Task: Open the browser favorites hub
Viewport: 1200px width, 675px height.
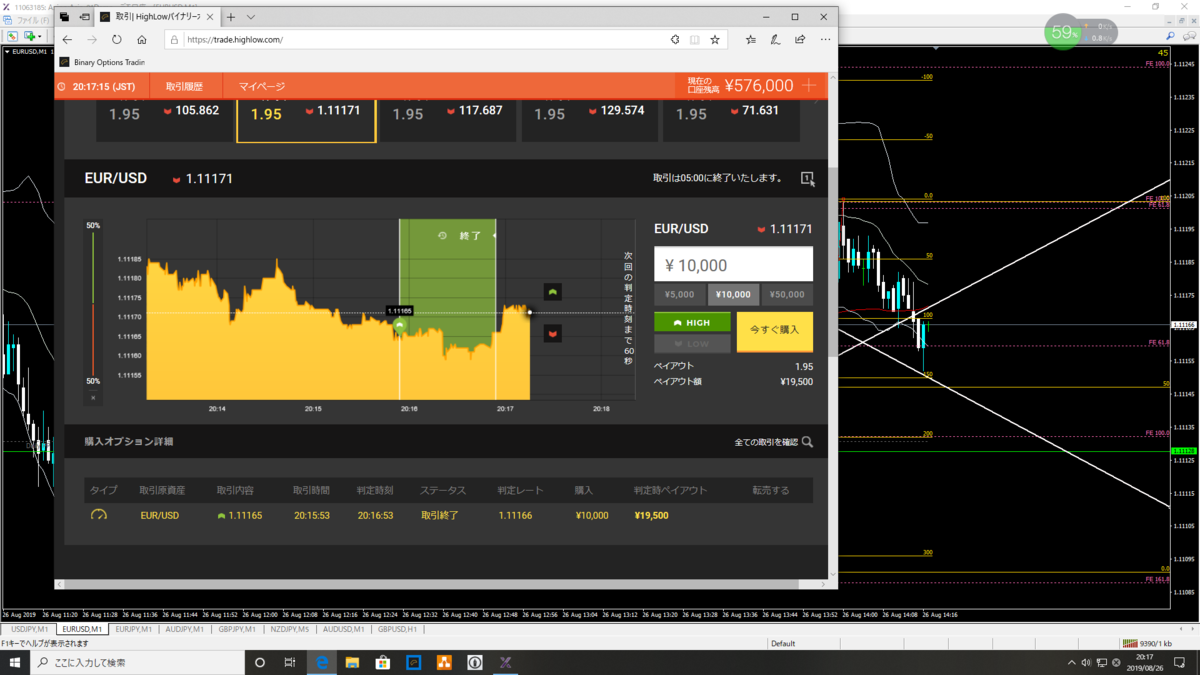Action: click(x=751, y=40)
